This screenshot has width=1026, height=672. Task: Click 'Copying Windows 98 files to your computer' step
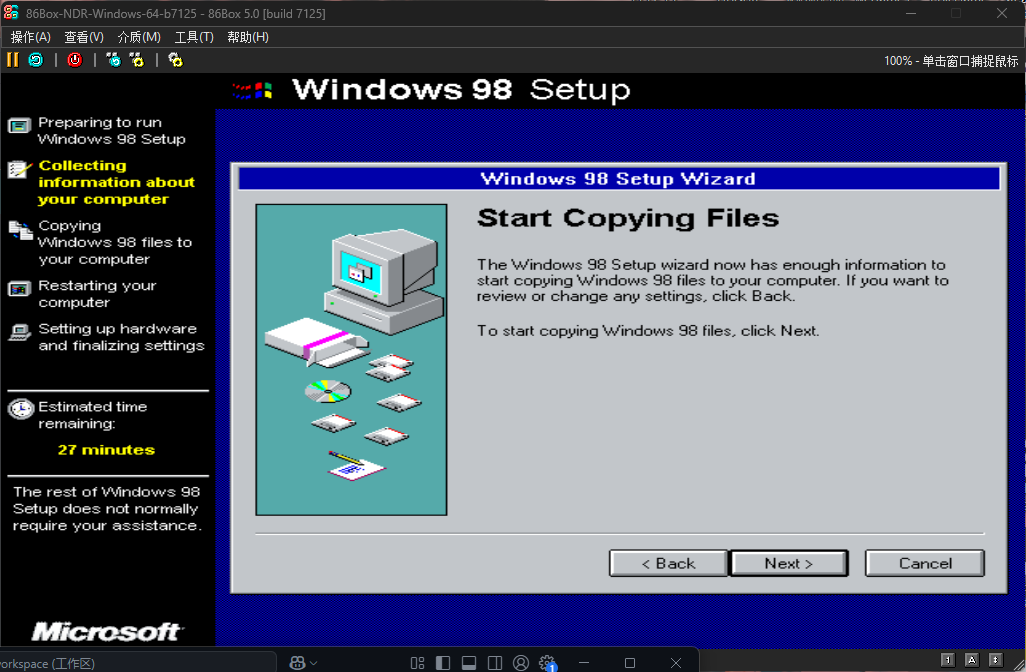115,242
